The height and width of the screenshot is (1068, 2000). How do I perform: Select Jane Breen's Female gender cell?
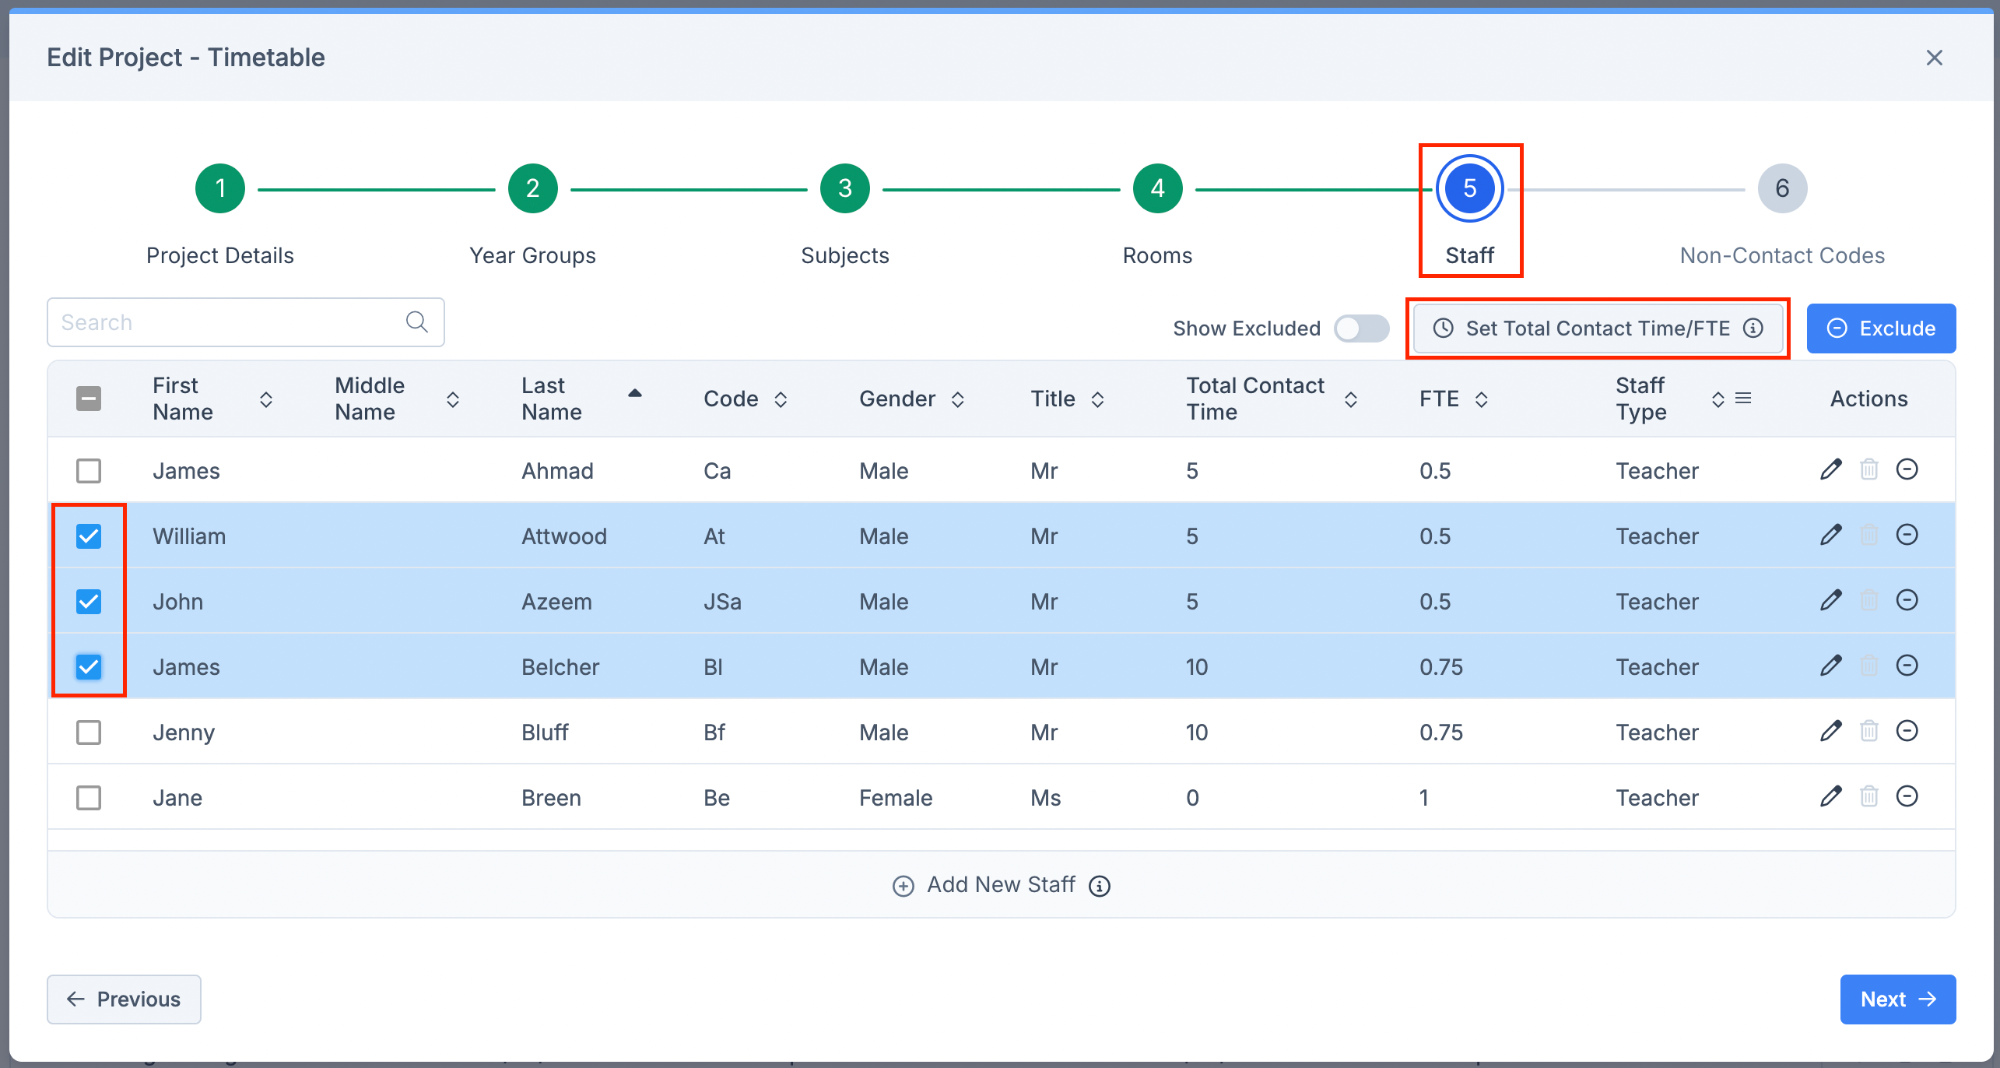click(896, 798)
